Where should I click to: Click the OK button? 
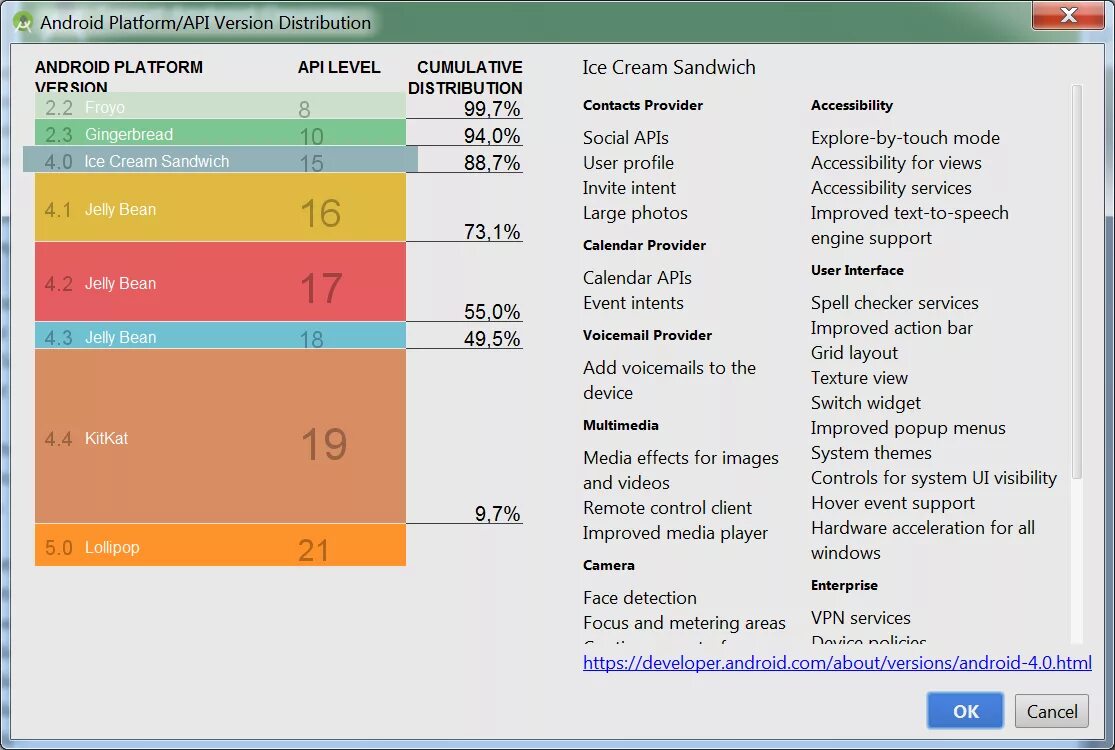pos(965,711)
